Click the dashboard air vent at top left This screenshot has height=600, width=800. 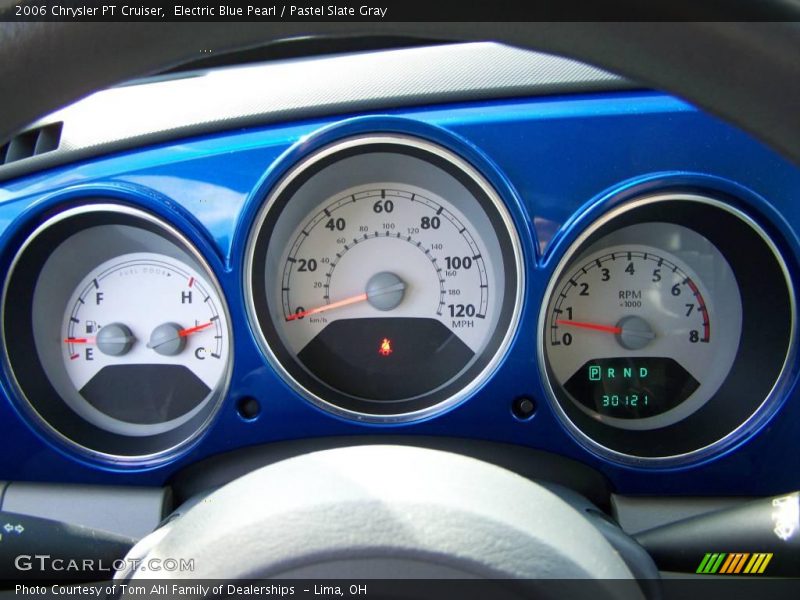[32, 143]
